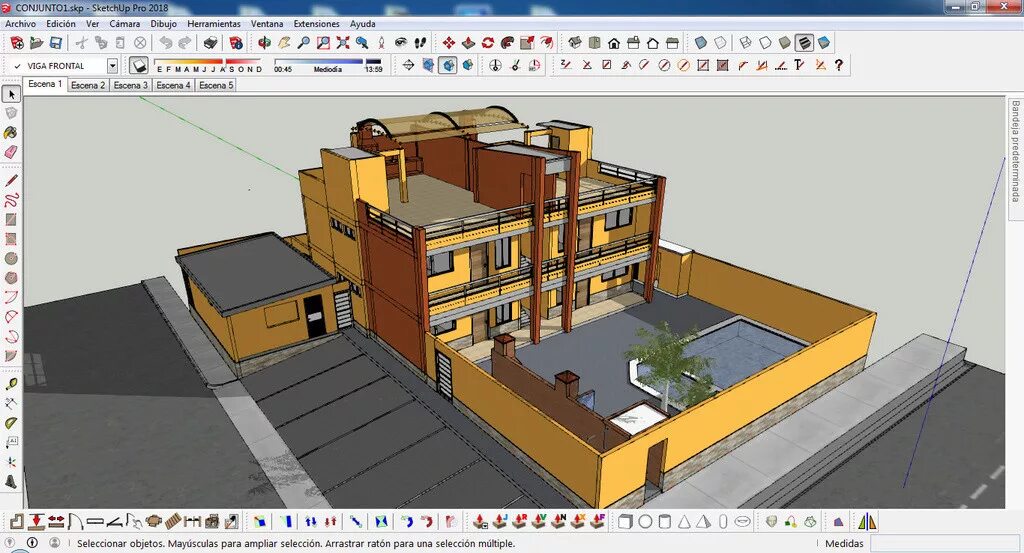Cut selection with scissors icon
Image resolution: width=1024 pixels, height=553 pixels.
point(81,43)
